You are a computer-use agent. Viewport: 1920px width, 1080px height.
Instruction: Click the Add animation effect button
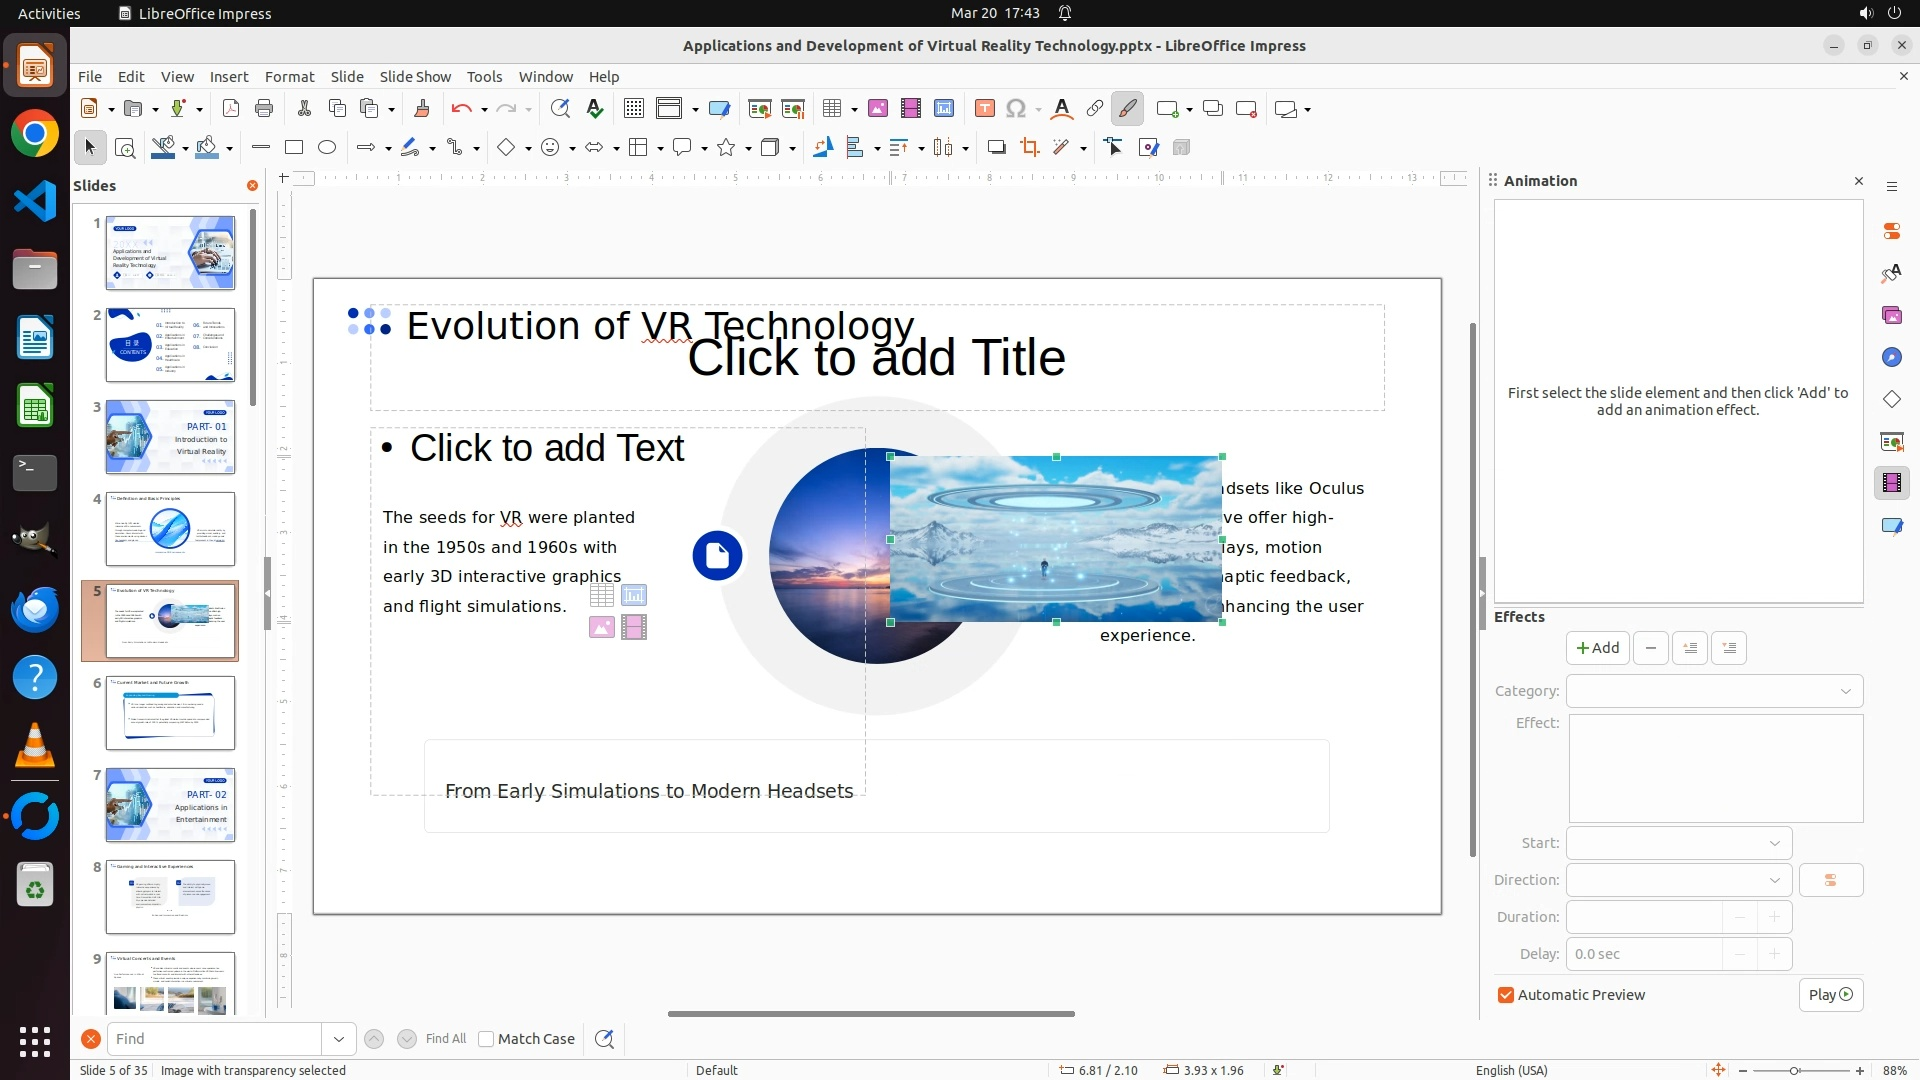(1597, 648)
